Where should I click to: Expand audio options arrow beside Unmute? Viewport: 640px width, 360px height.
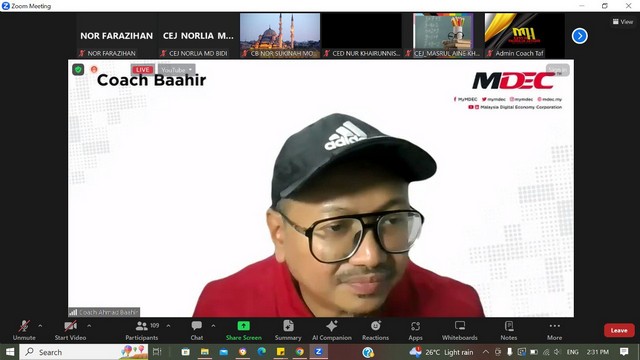pyautogui.click(x=40, y=326)
